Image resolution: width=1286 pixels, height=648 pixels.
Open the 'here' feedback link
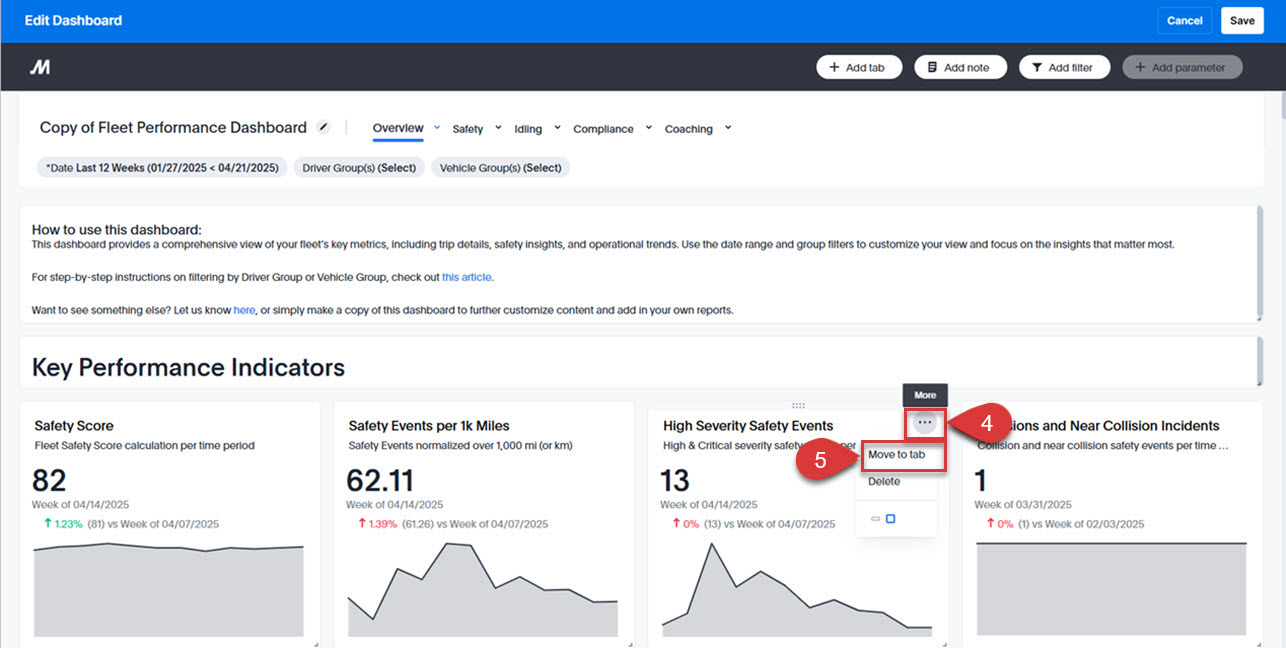pos(244,310)
